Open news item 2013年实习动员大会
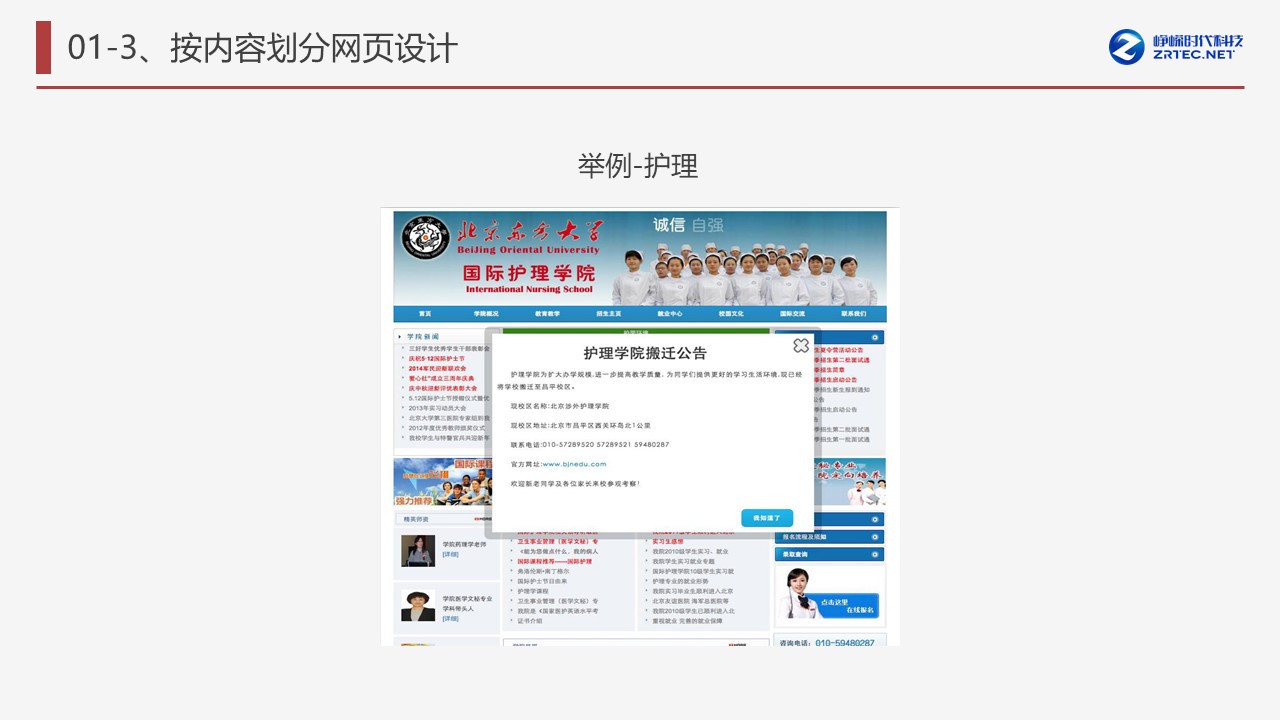1280x720 pixels. [438, 408]
